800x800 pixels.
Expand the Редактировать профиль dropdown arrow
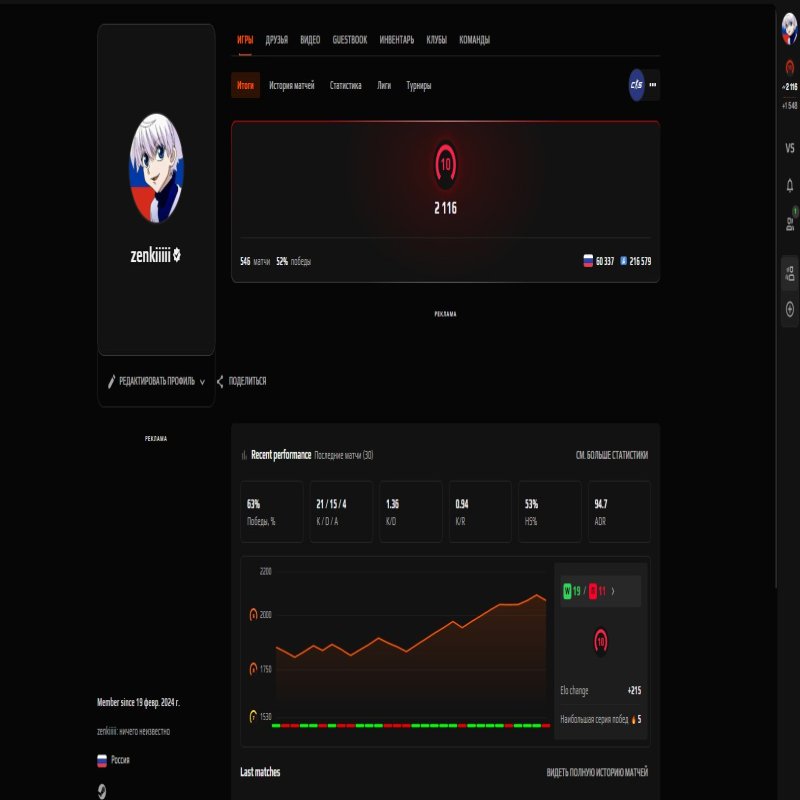pyautogui.click(x=204, y=380)
